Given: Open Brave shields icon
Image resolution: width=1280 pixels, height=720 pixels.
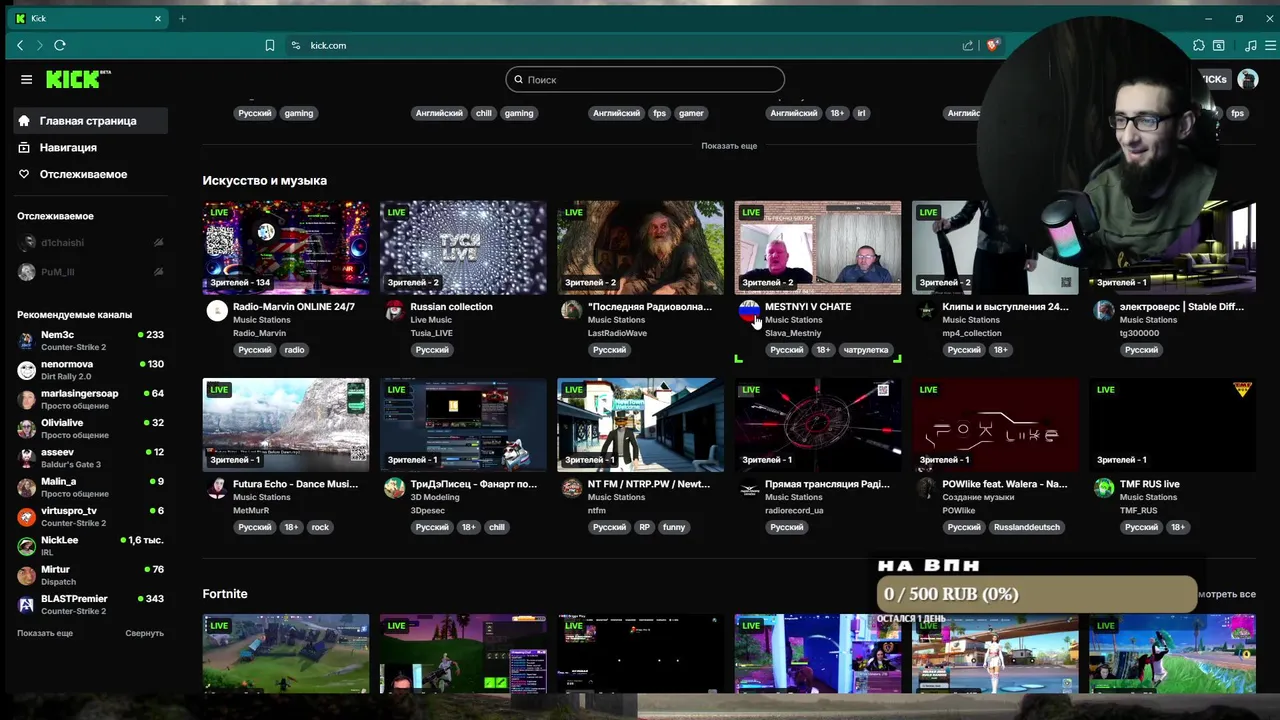Looking at the screenshot, I should pyautogui.click(x=993, y=45).
